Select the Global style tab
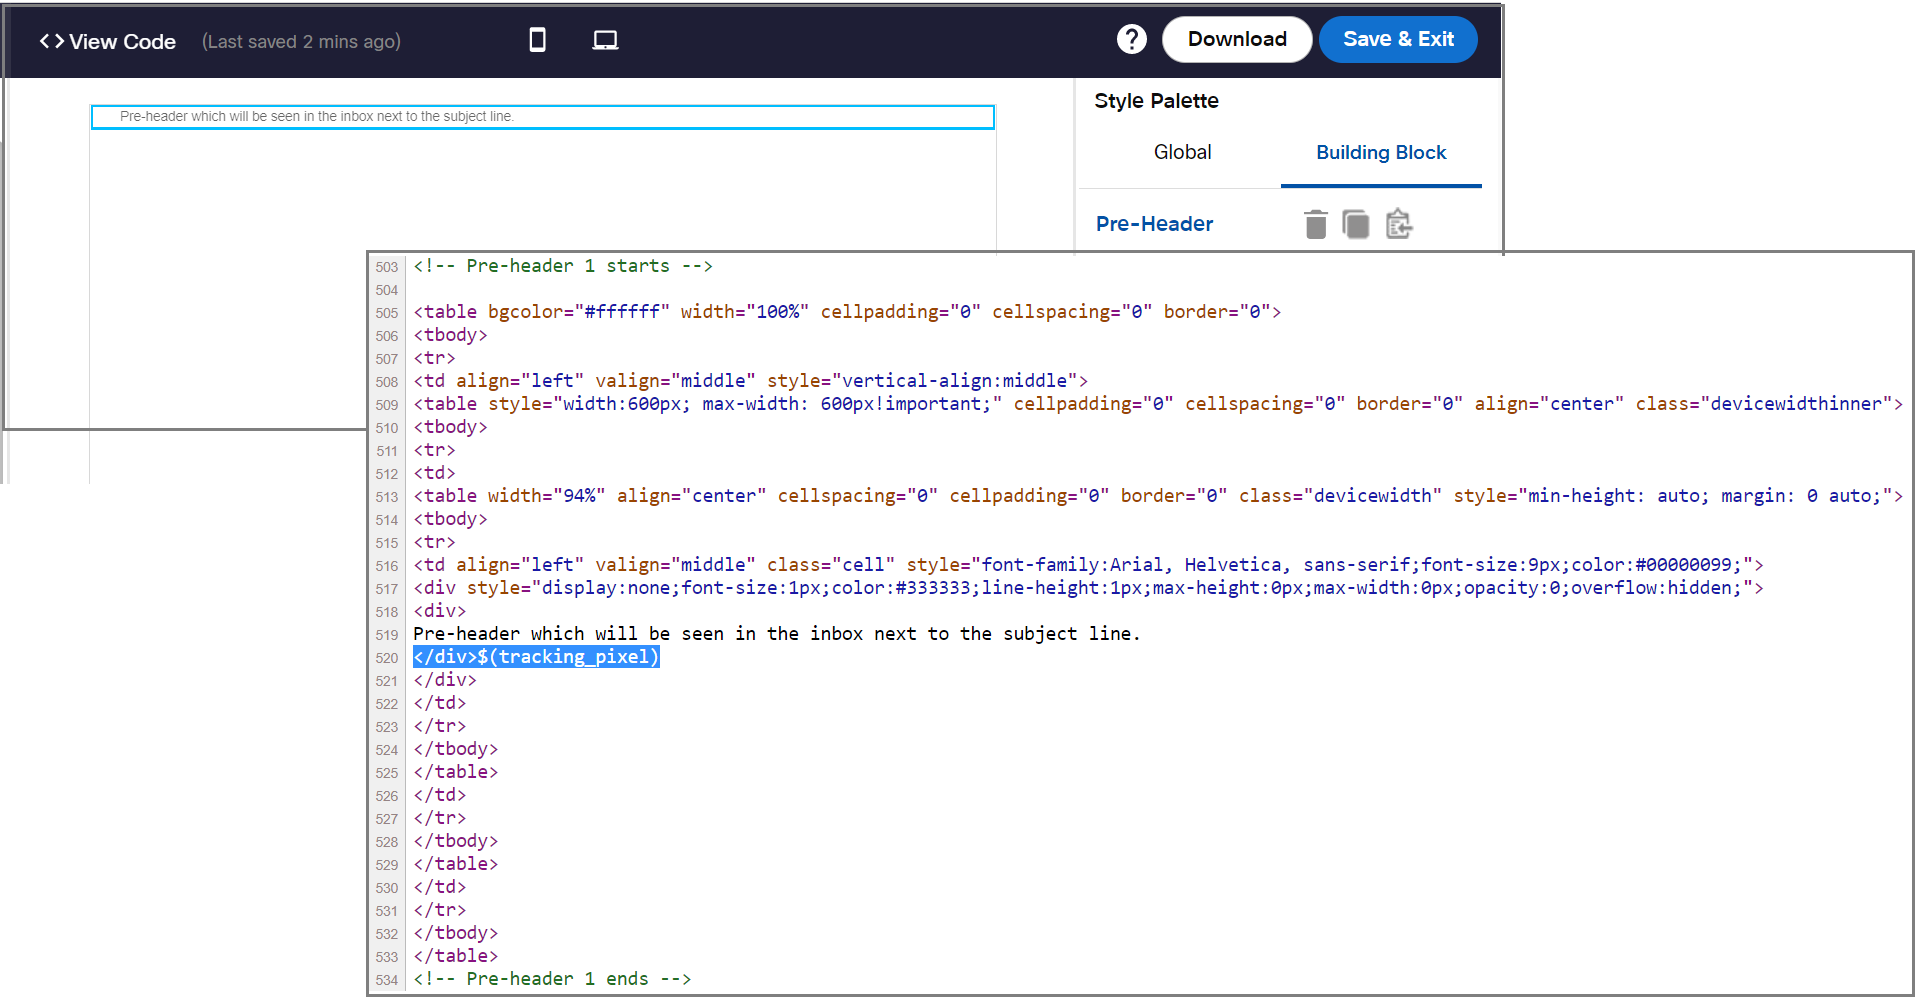This screenshot has height=1006, width=1926. click(x=1182, y=152)
